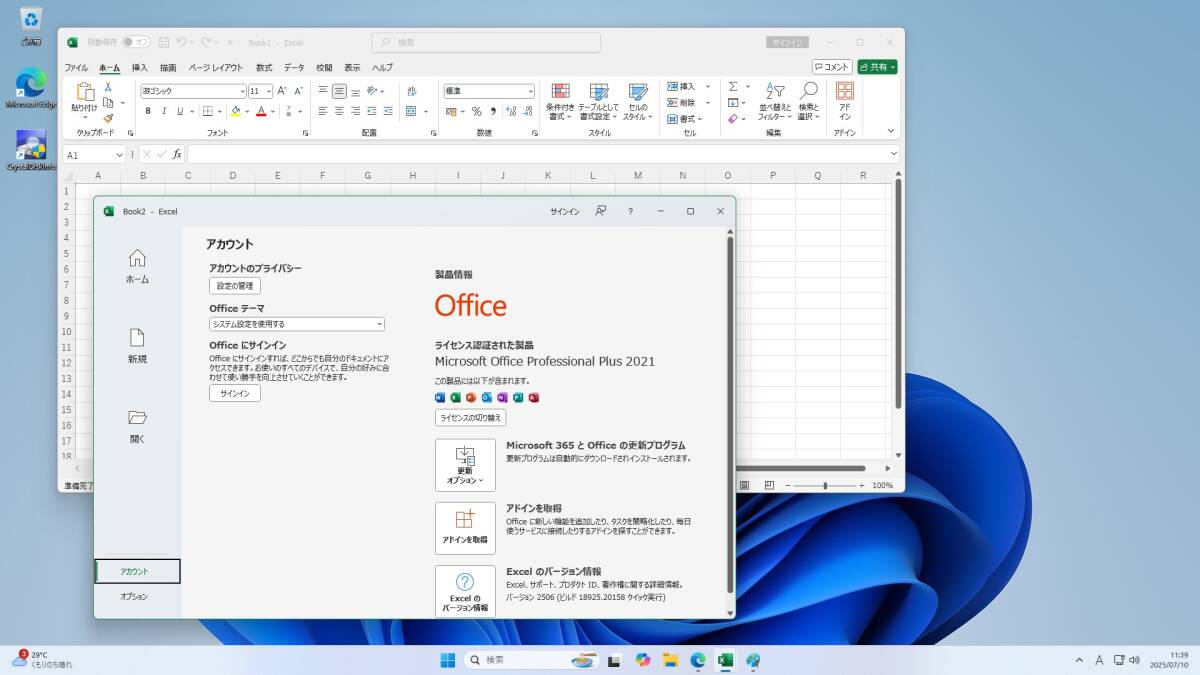Click the Conditional Formatting icon

[x=561, y=92]
